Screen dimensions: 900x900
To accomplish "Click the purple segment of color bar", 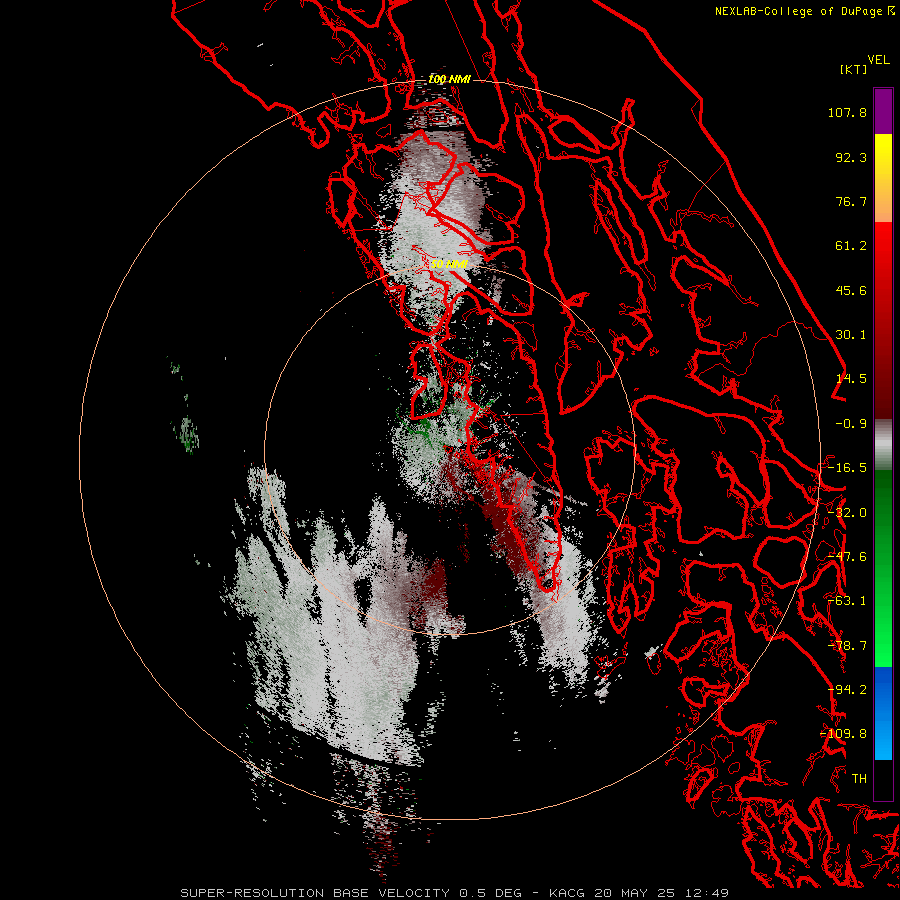I will (883, 111).
